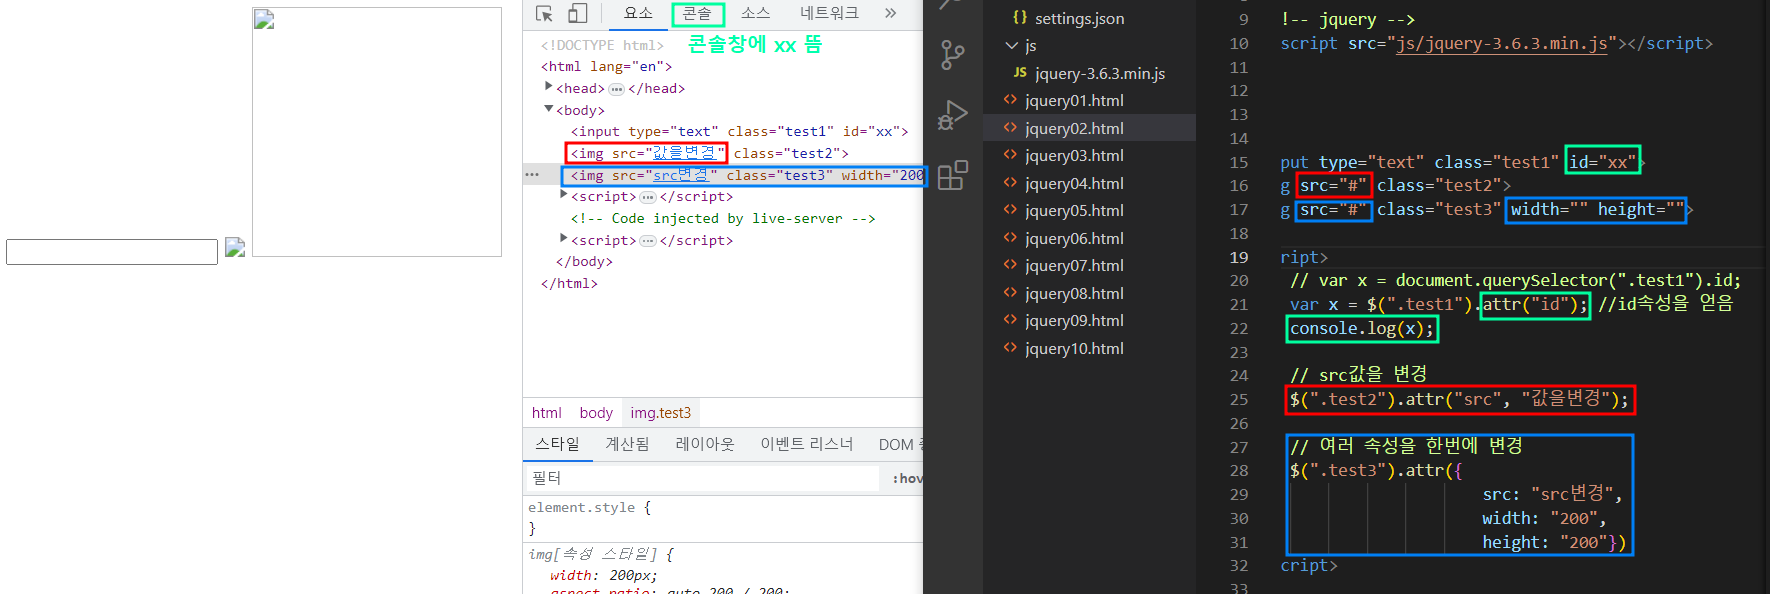Click the small broken image next to the input

point(235,247)
